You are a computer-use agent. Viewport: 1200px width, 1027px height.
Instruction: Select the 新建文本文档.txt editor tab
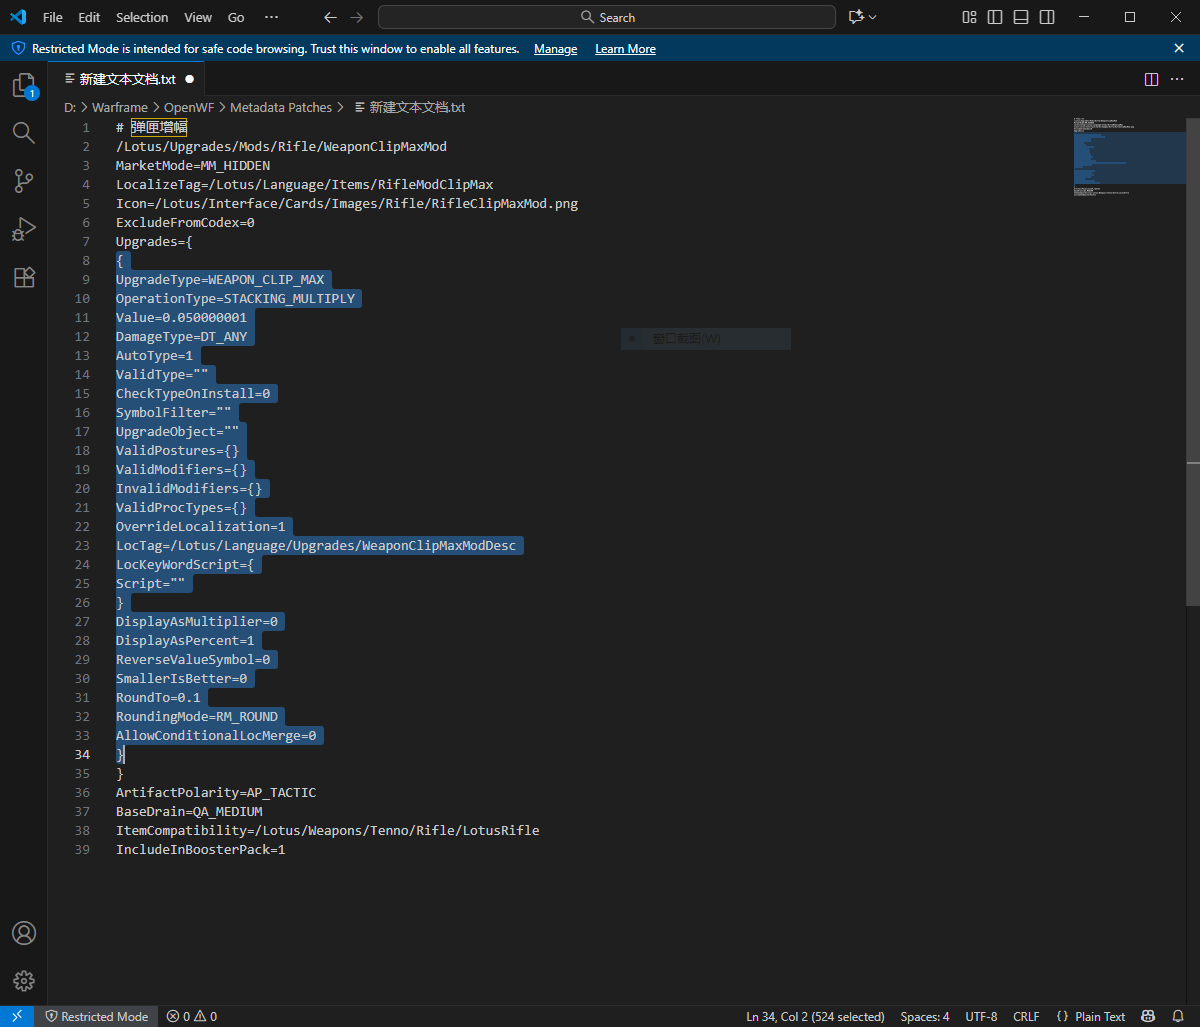click(x=127, y=79)
